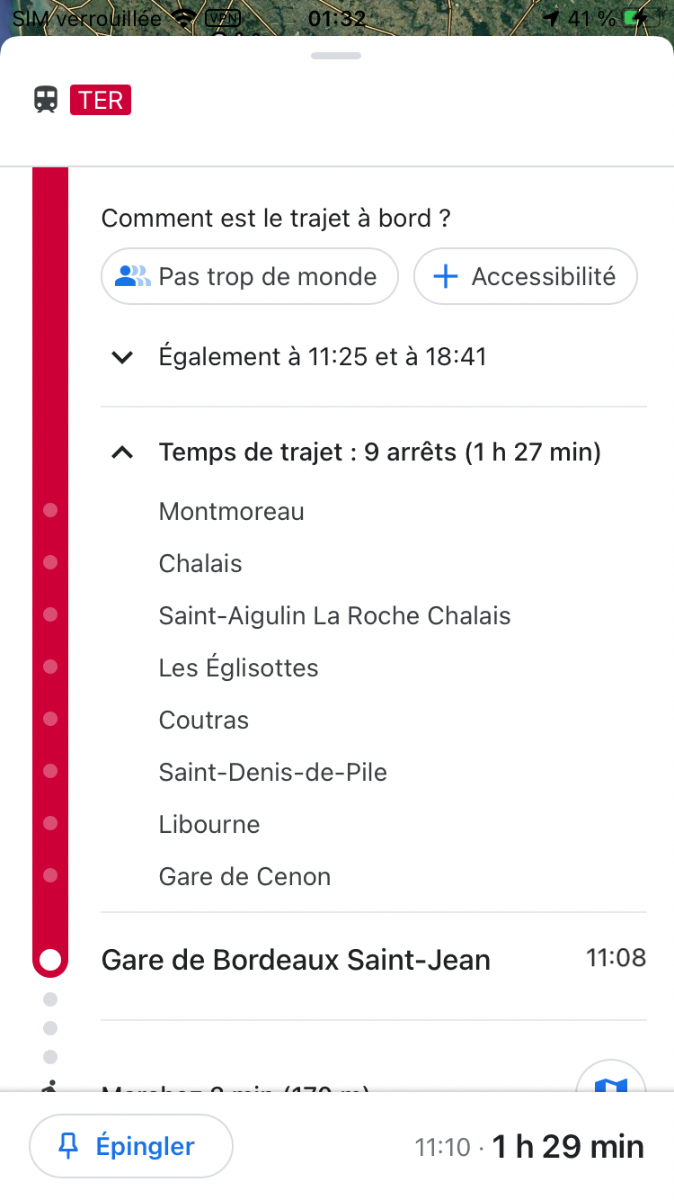The height and width of the screenshot is (1200, 674).
Task: Collapse the Temps de trajet stops list
Action: coord(122,453)
